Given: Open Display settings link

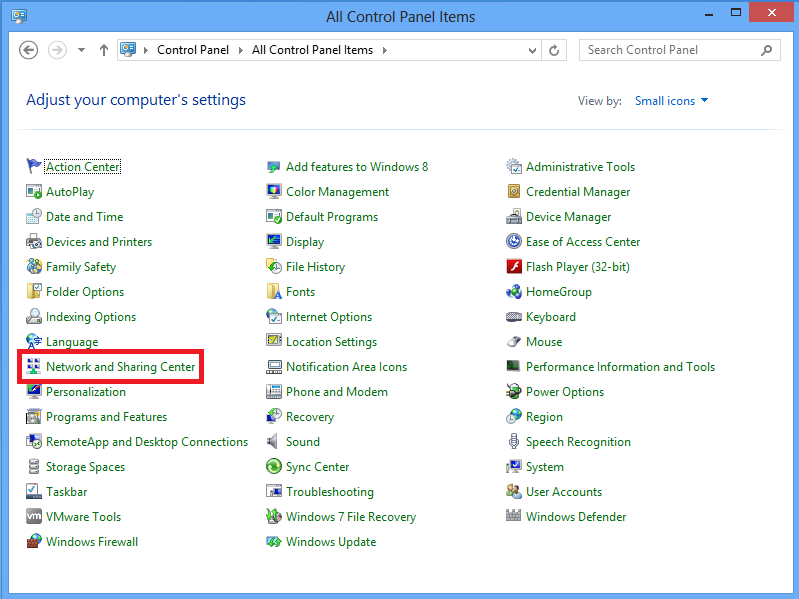Looking at the screenshot, I should pyautogui.click(x=305, y=241).
